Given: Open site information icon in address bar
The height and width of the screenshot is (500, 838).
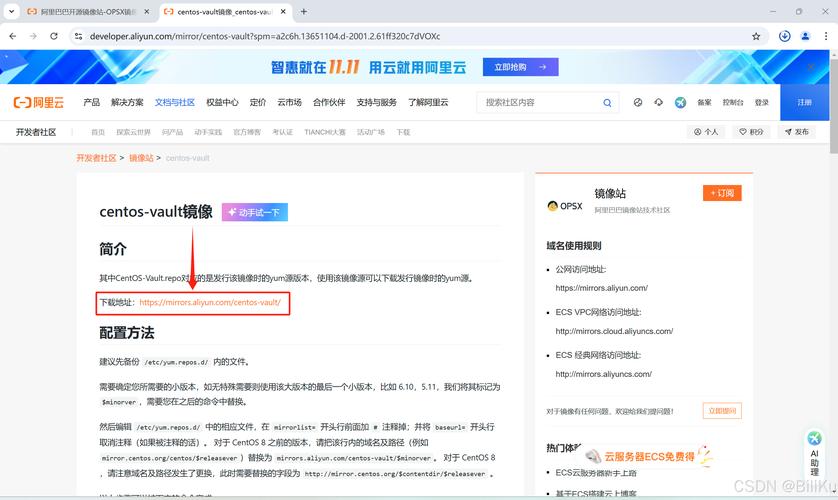Looking at the screenshot, I should (x=79, y=36).
